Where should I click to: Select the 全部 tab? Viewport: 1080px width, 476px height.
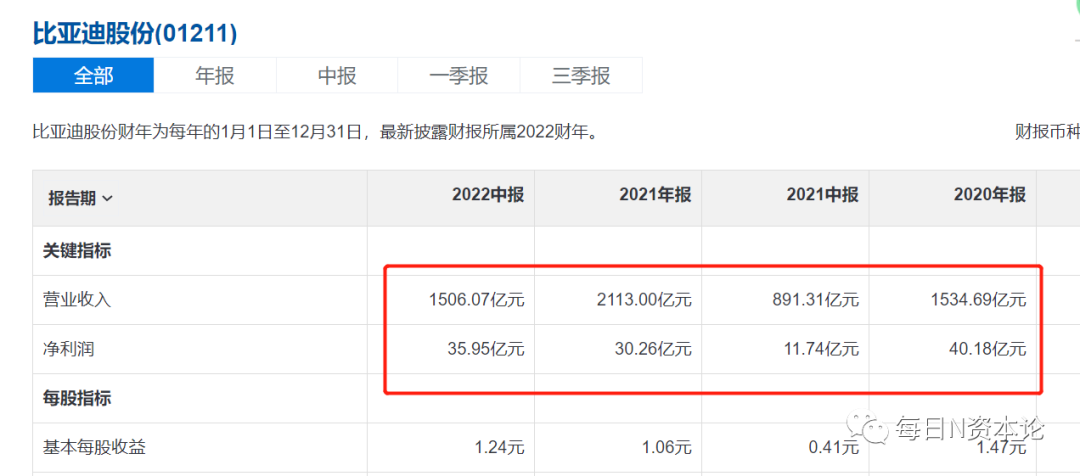(x=93, y=76)
